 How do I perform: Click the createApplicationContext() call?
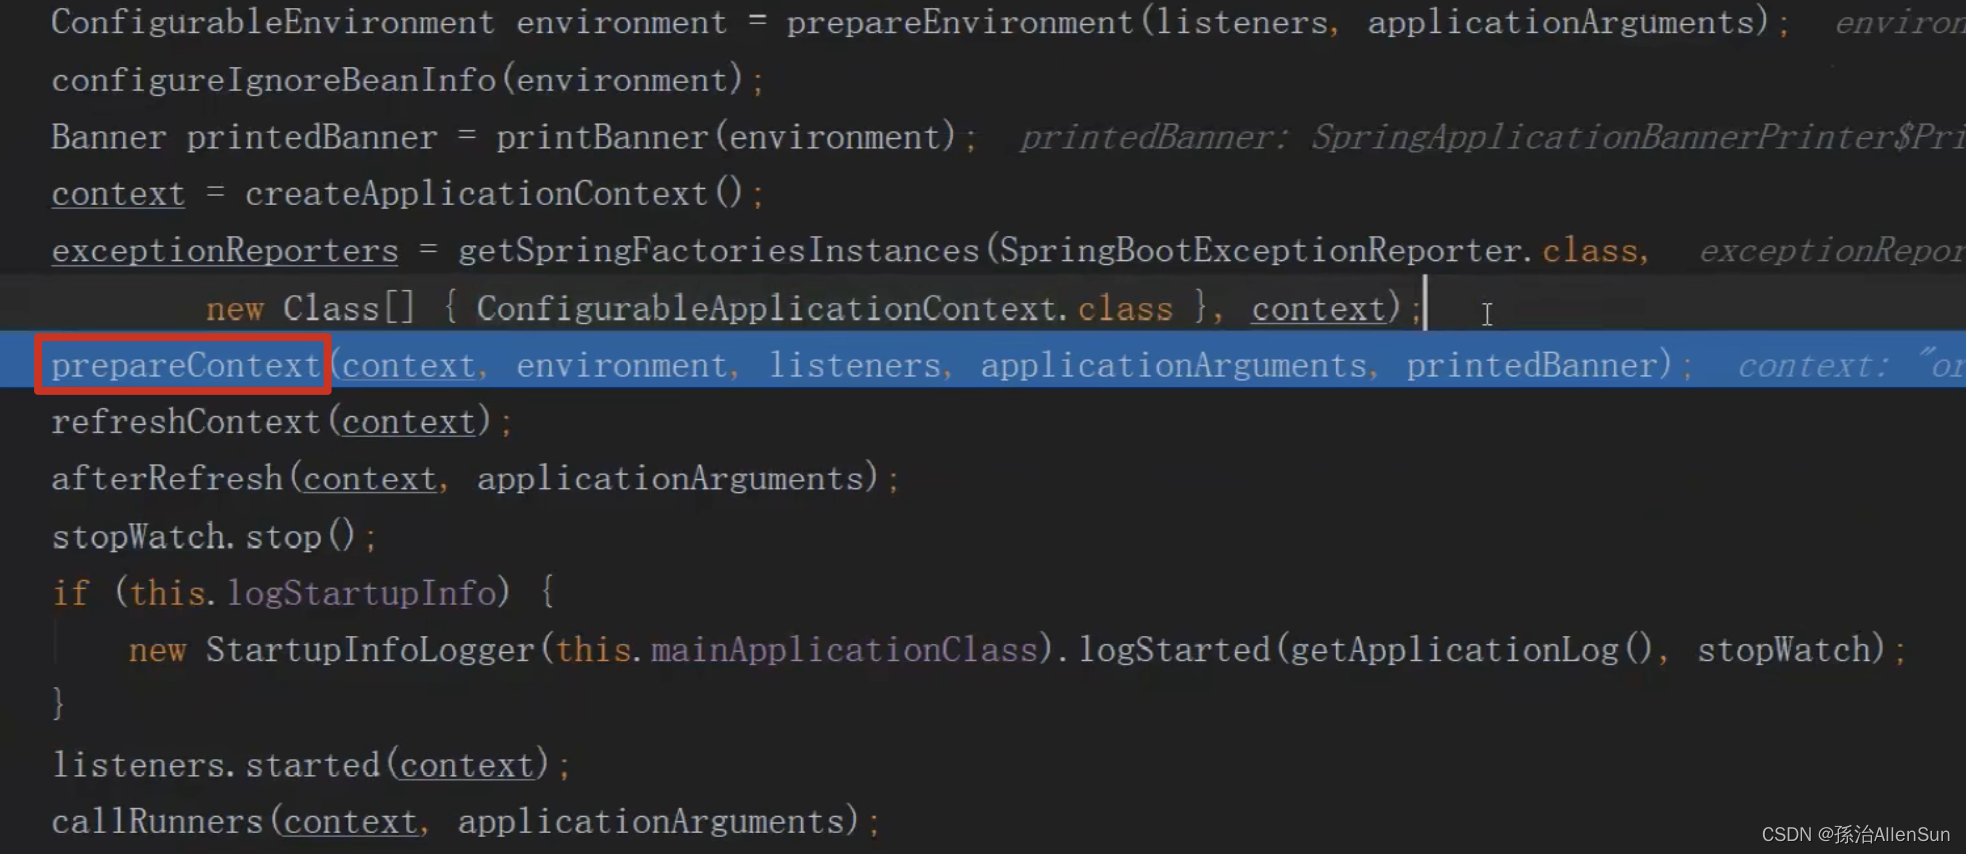click(x=494, y=194)
